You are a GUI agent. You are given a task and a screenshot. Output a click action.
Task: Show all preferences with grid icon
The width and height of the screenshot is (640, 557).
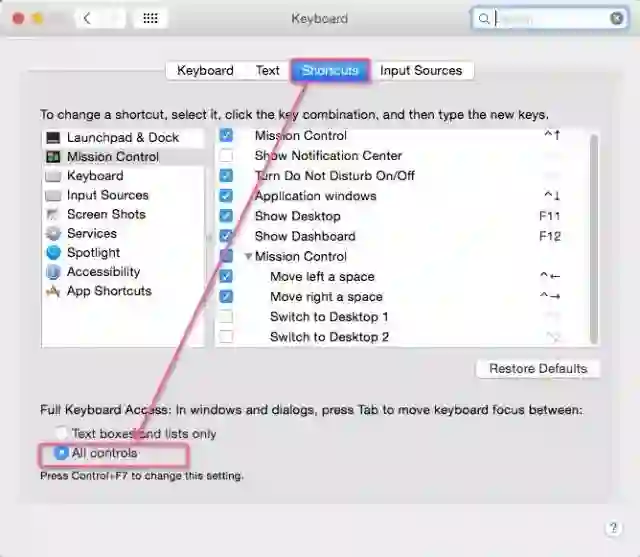pos(151,18)
